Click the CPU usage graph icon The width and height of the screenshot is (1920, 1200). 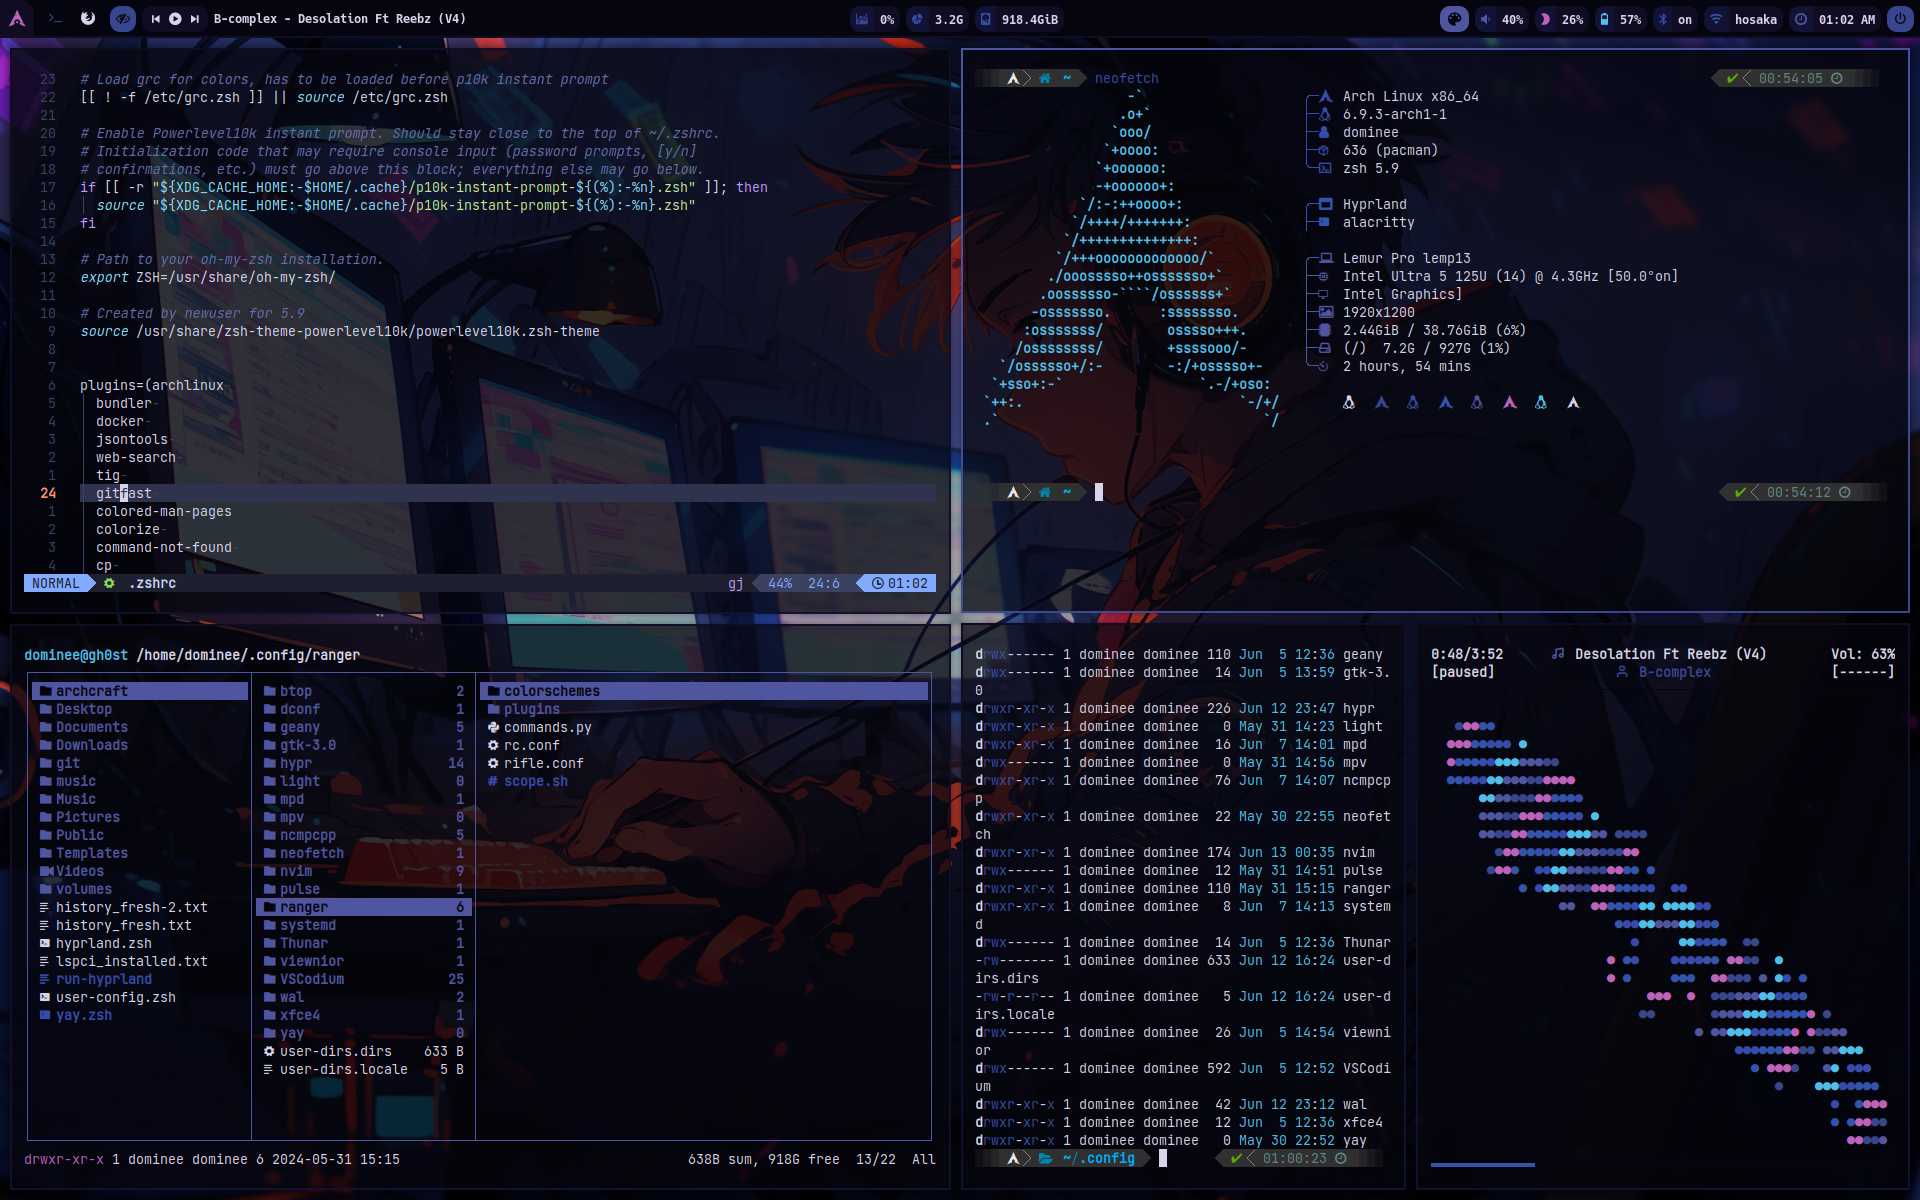[x=863, y=19]
